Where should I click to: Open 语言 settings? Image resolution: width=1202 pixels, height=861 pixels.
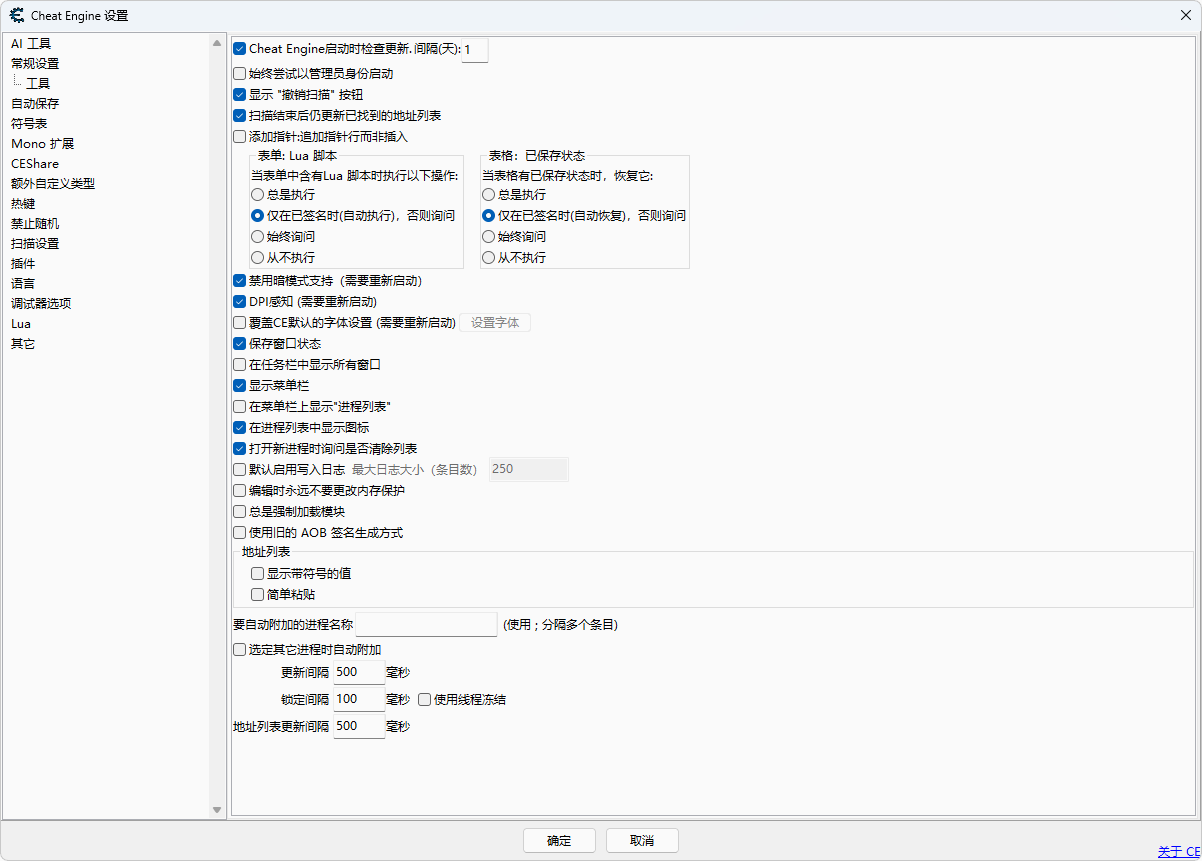(23, 284)
